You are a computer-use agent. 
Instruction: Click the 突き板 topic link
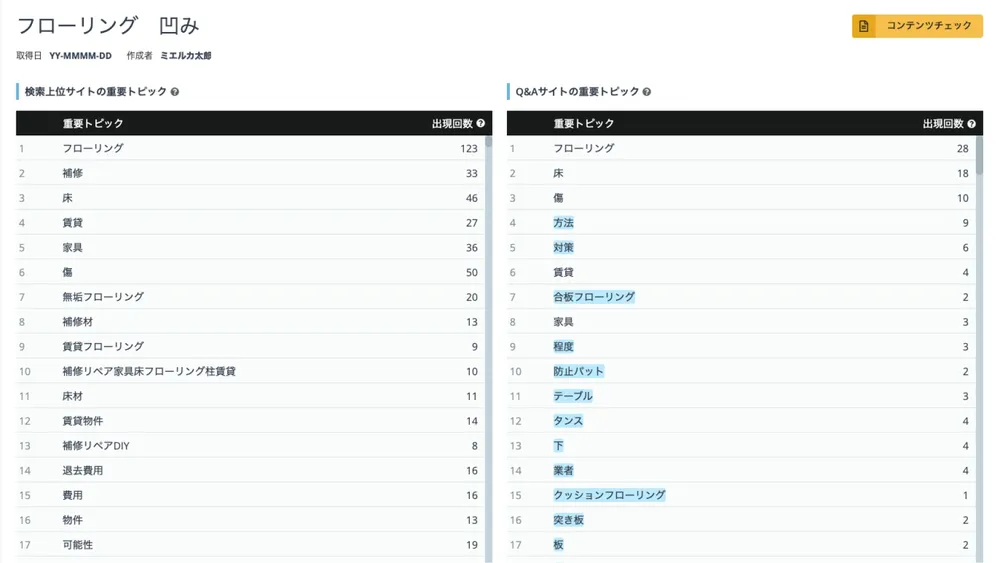click(569, 520)
